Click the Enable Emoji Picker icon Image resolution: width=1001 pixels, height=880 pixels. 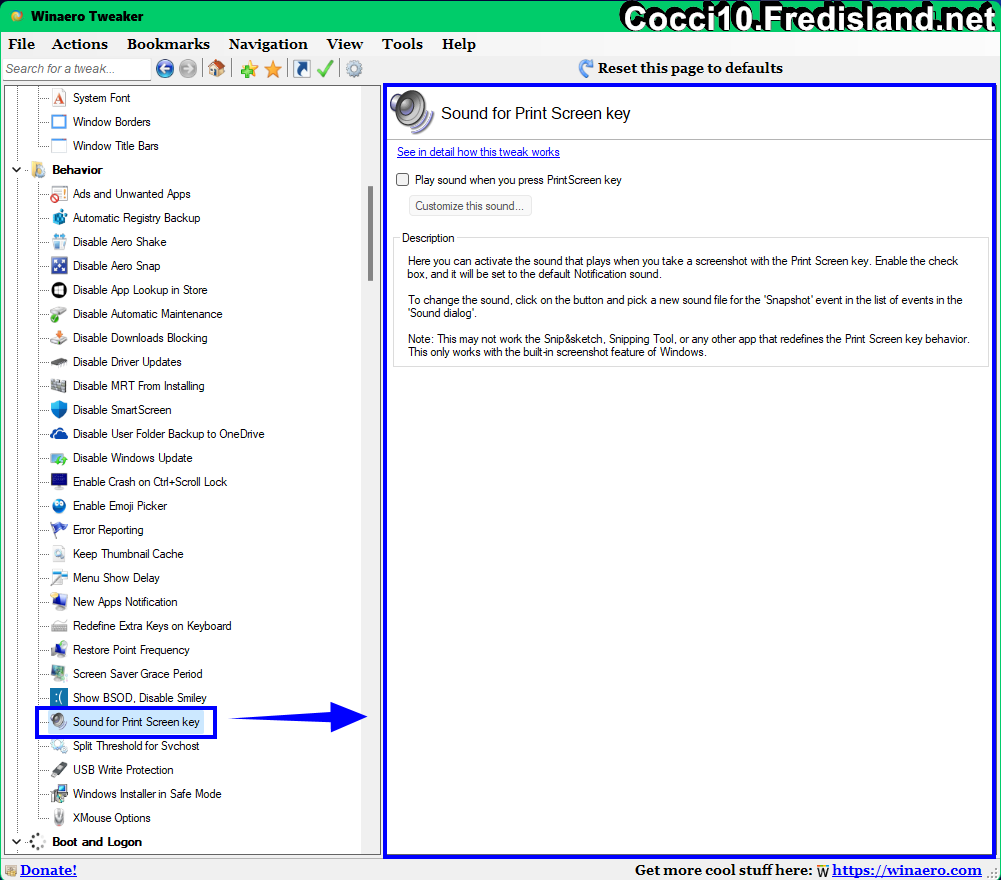click(59, 506)
